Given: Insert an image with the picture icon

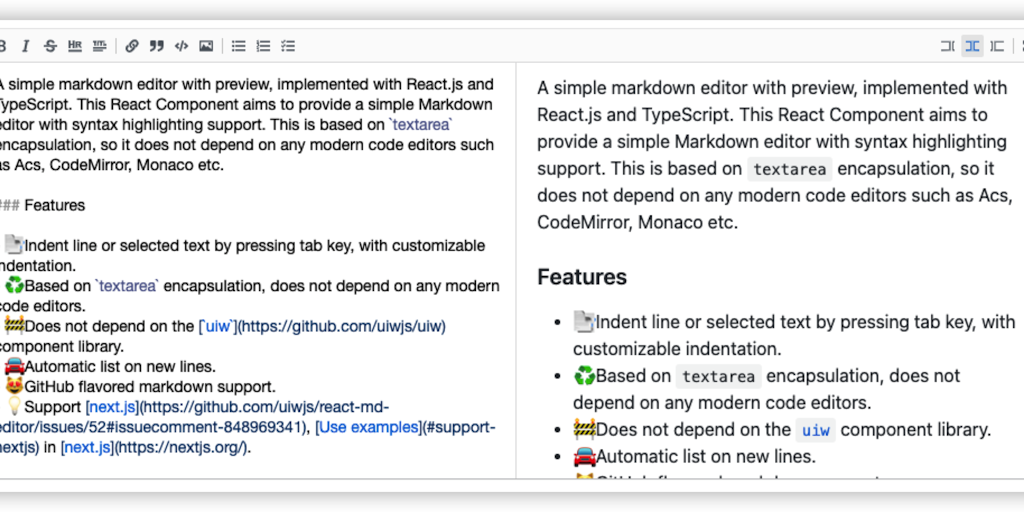Looking at the screenshot, I should 206,46.
